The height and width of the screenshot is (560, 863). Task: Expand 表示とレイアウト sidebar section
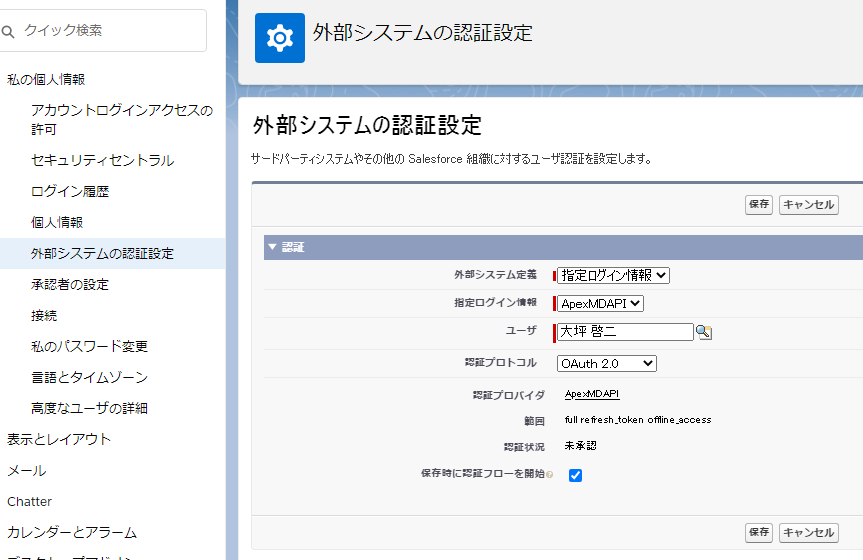[59, 439]
